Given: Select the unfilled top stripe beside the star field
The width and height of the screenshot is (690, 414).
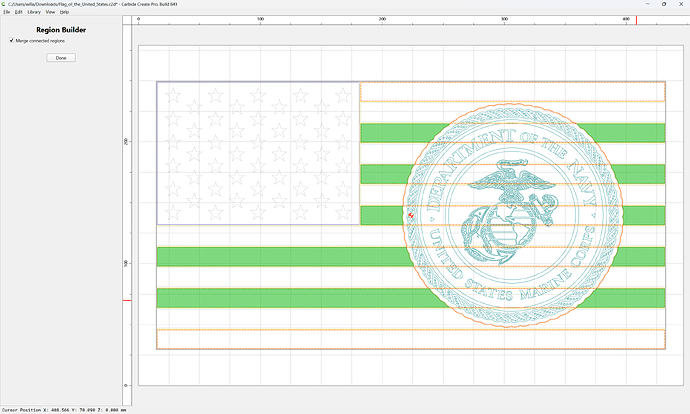Looking at the screenshot, I should point(513,92).
